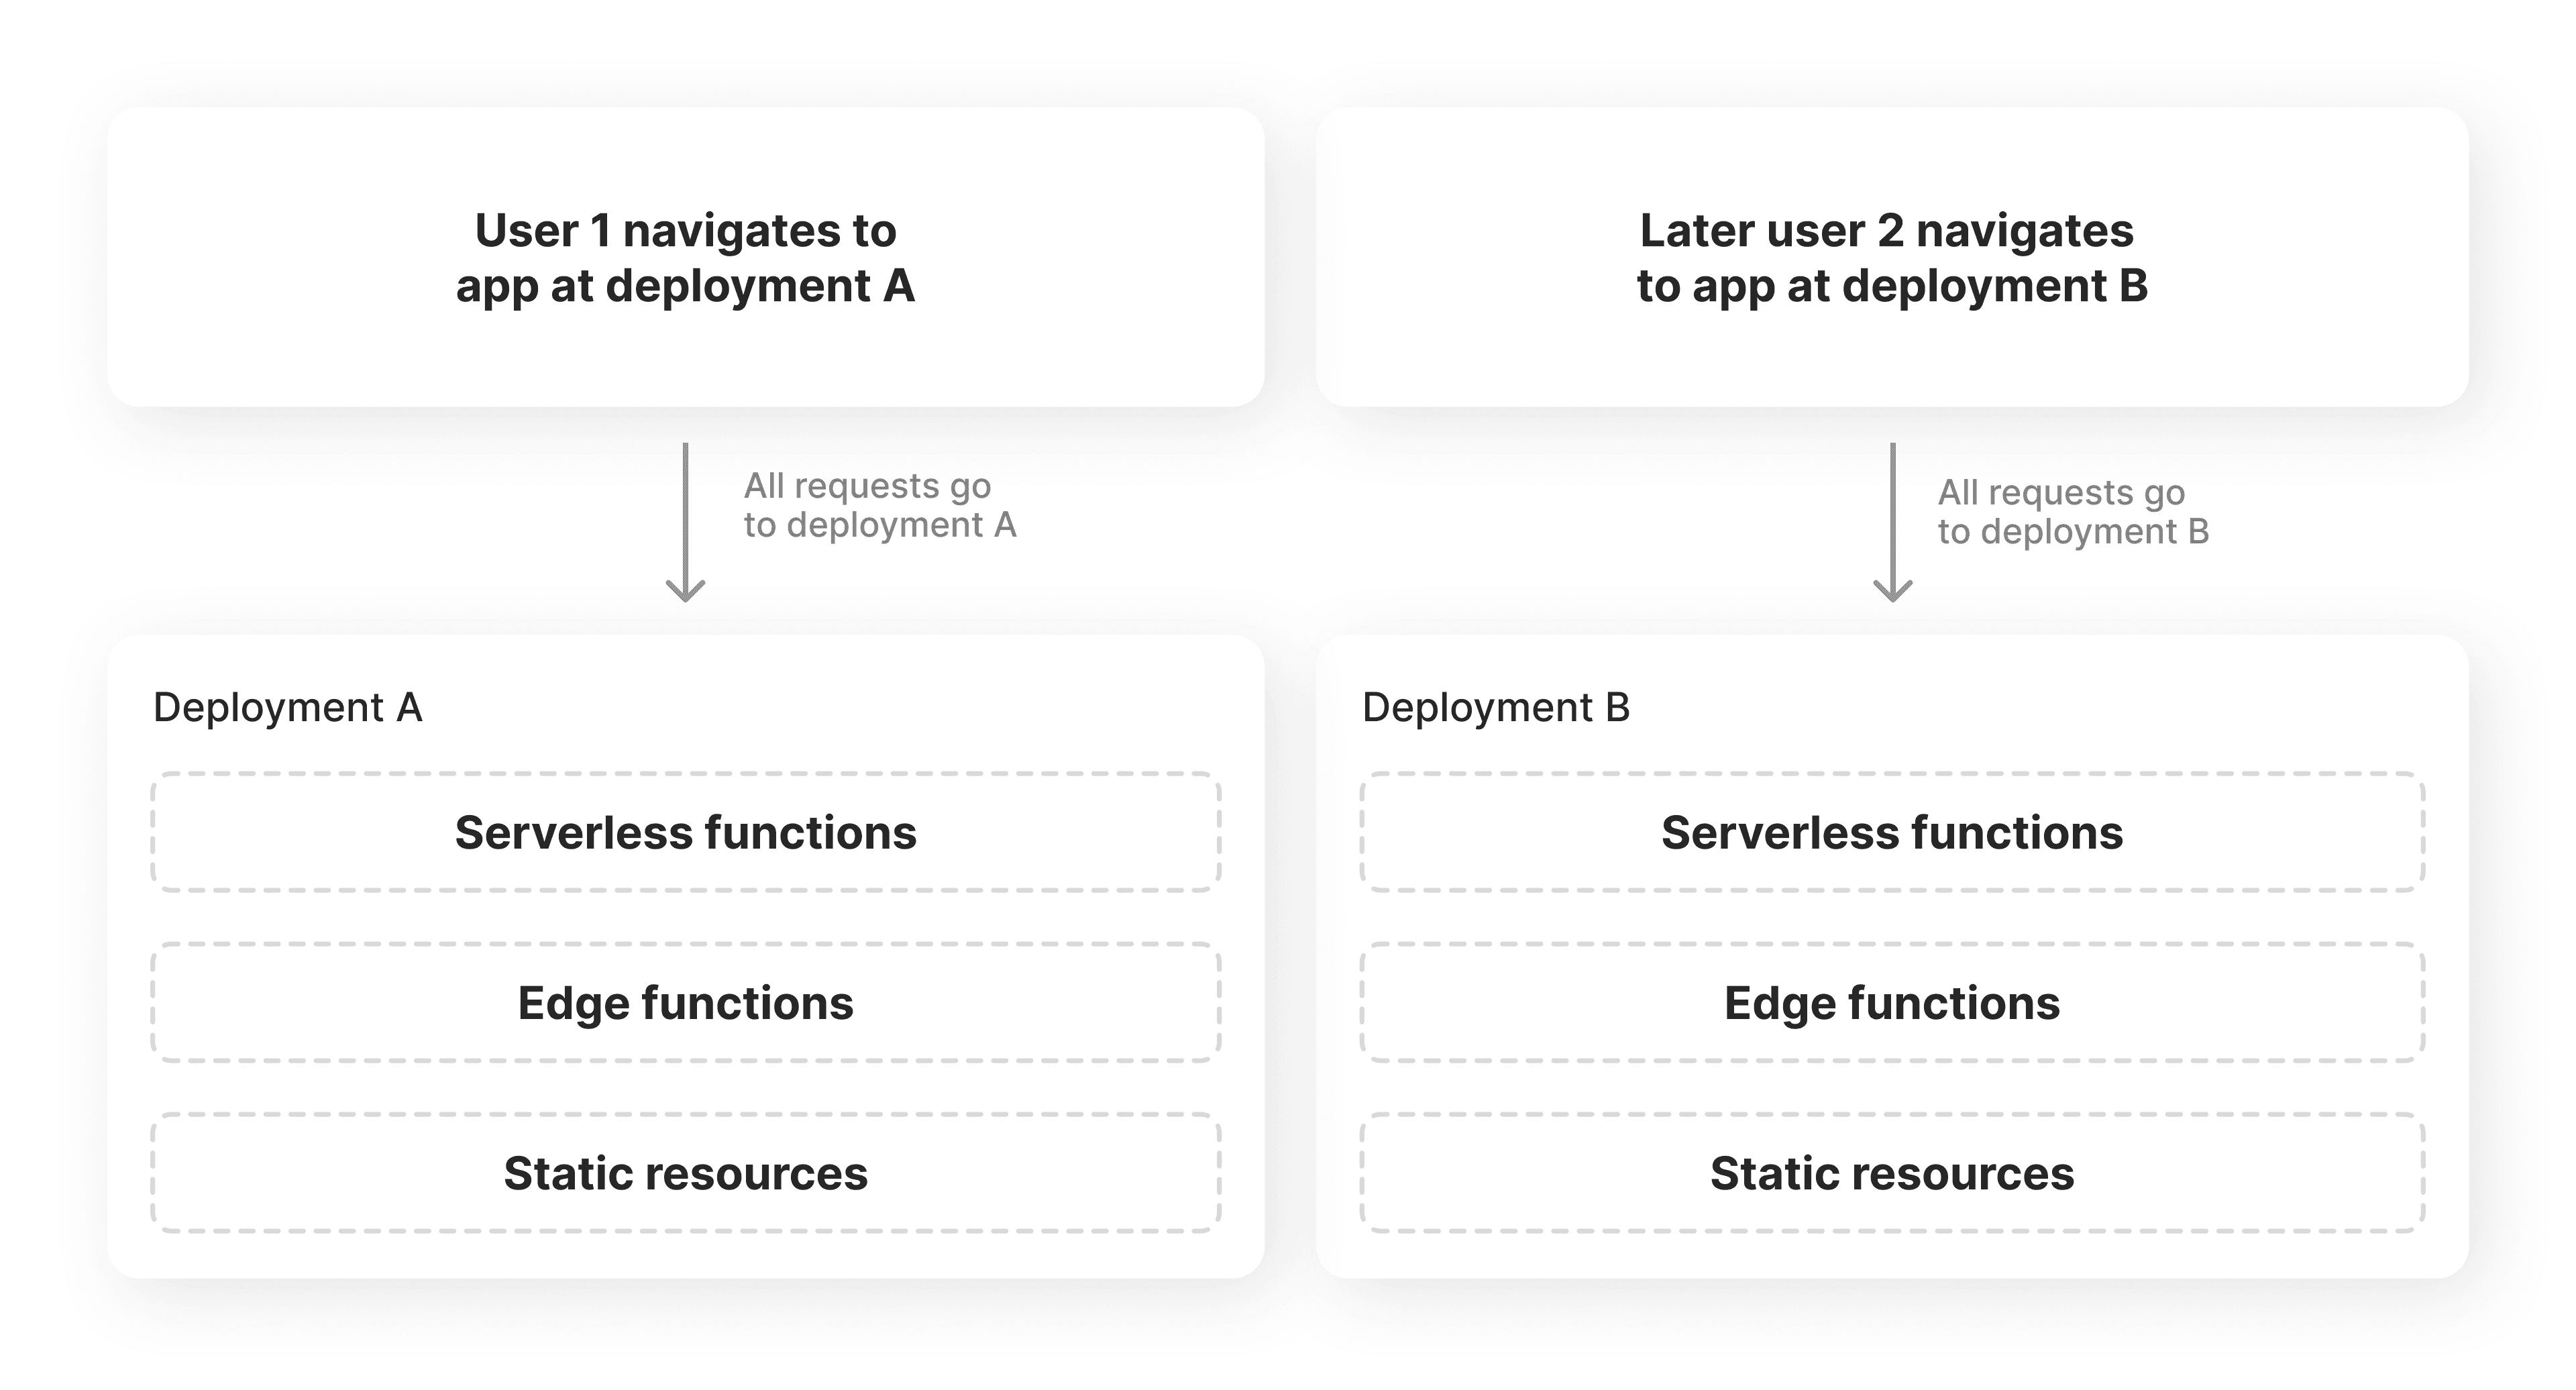This screenshot has height=1390, width=2576.
Task: Select Serverless functions box in Deployment A
Action: tap(686, 832)
